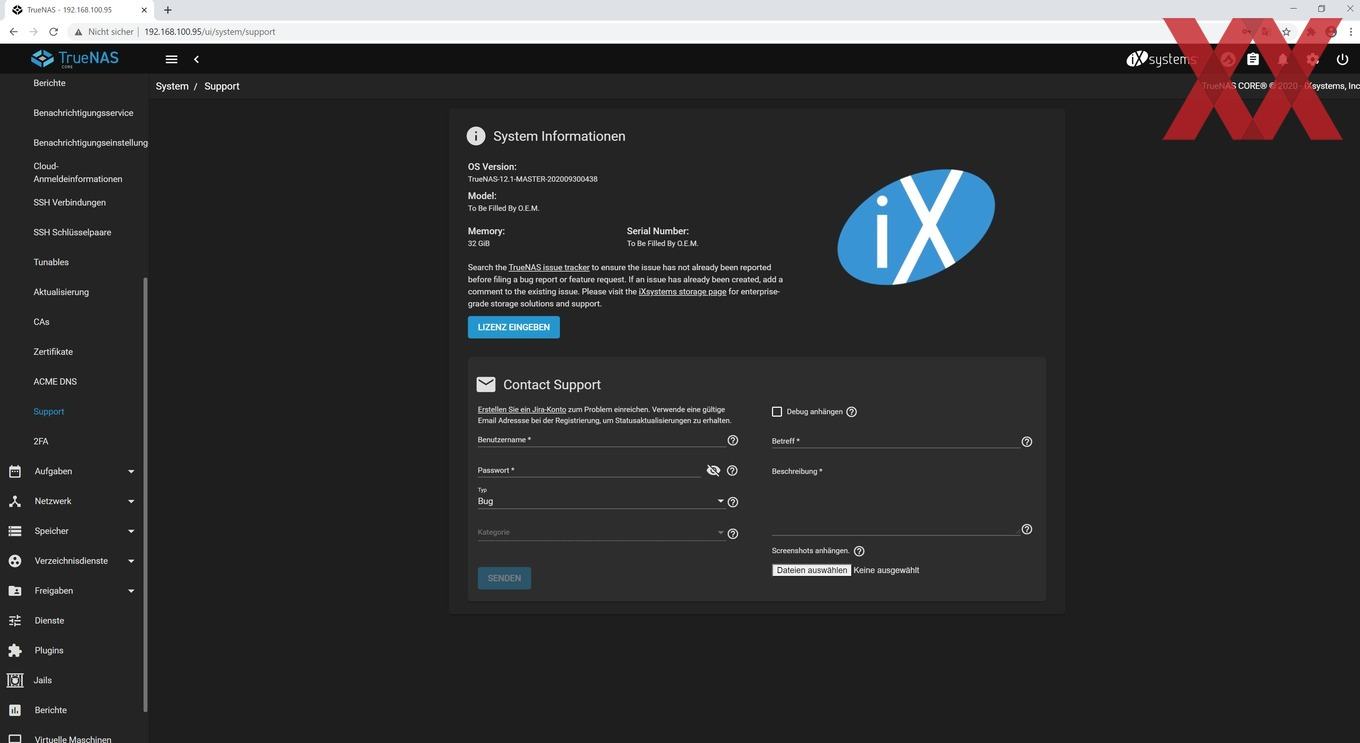1360x743 pixels.
Task: Open 2FA in the sidebar
Action: 41,441
